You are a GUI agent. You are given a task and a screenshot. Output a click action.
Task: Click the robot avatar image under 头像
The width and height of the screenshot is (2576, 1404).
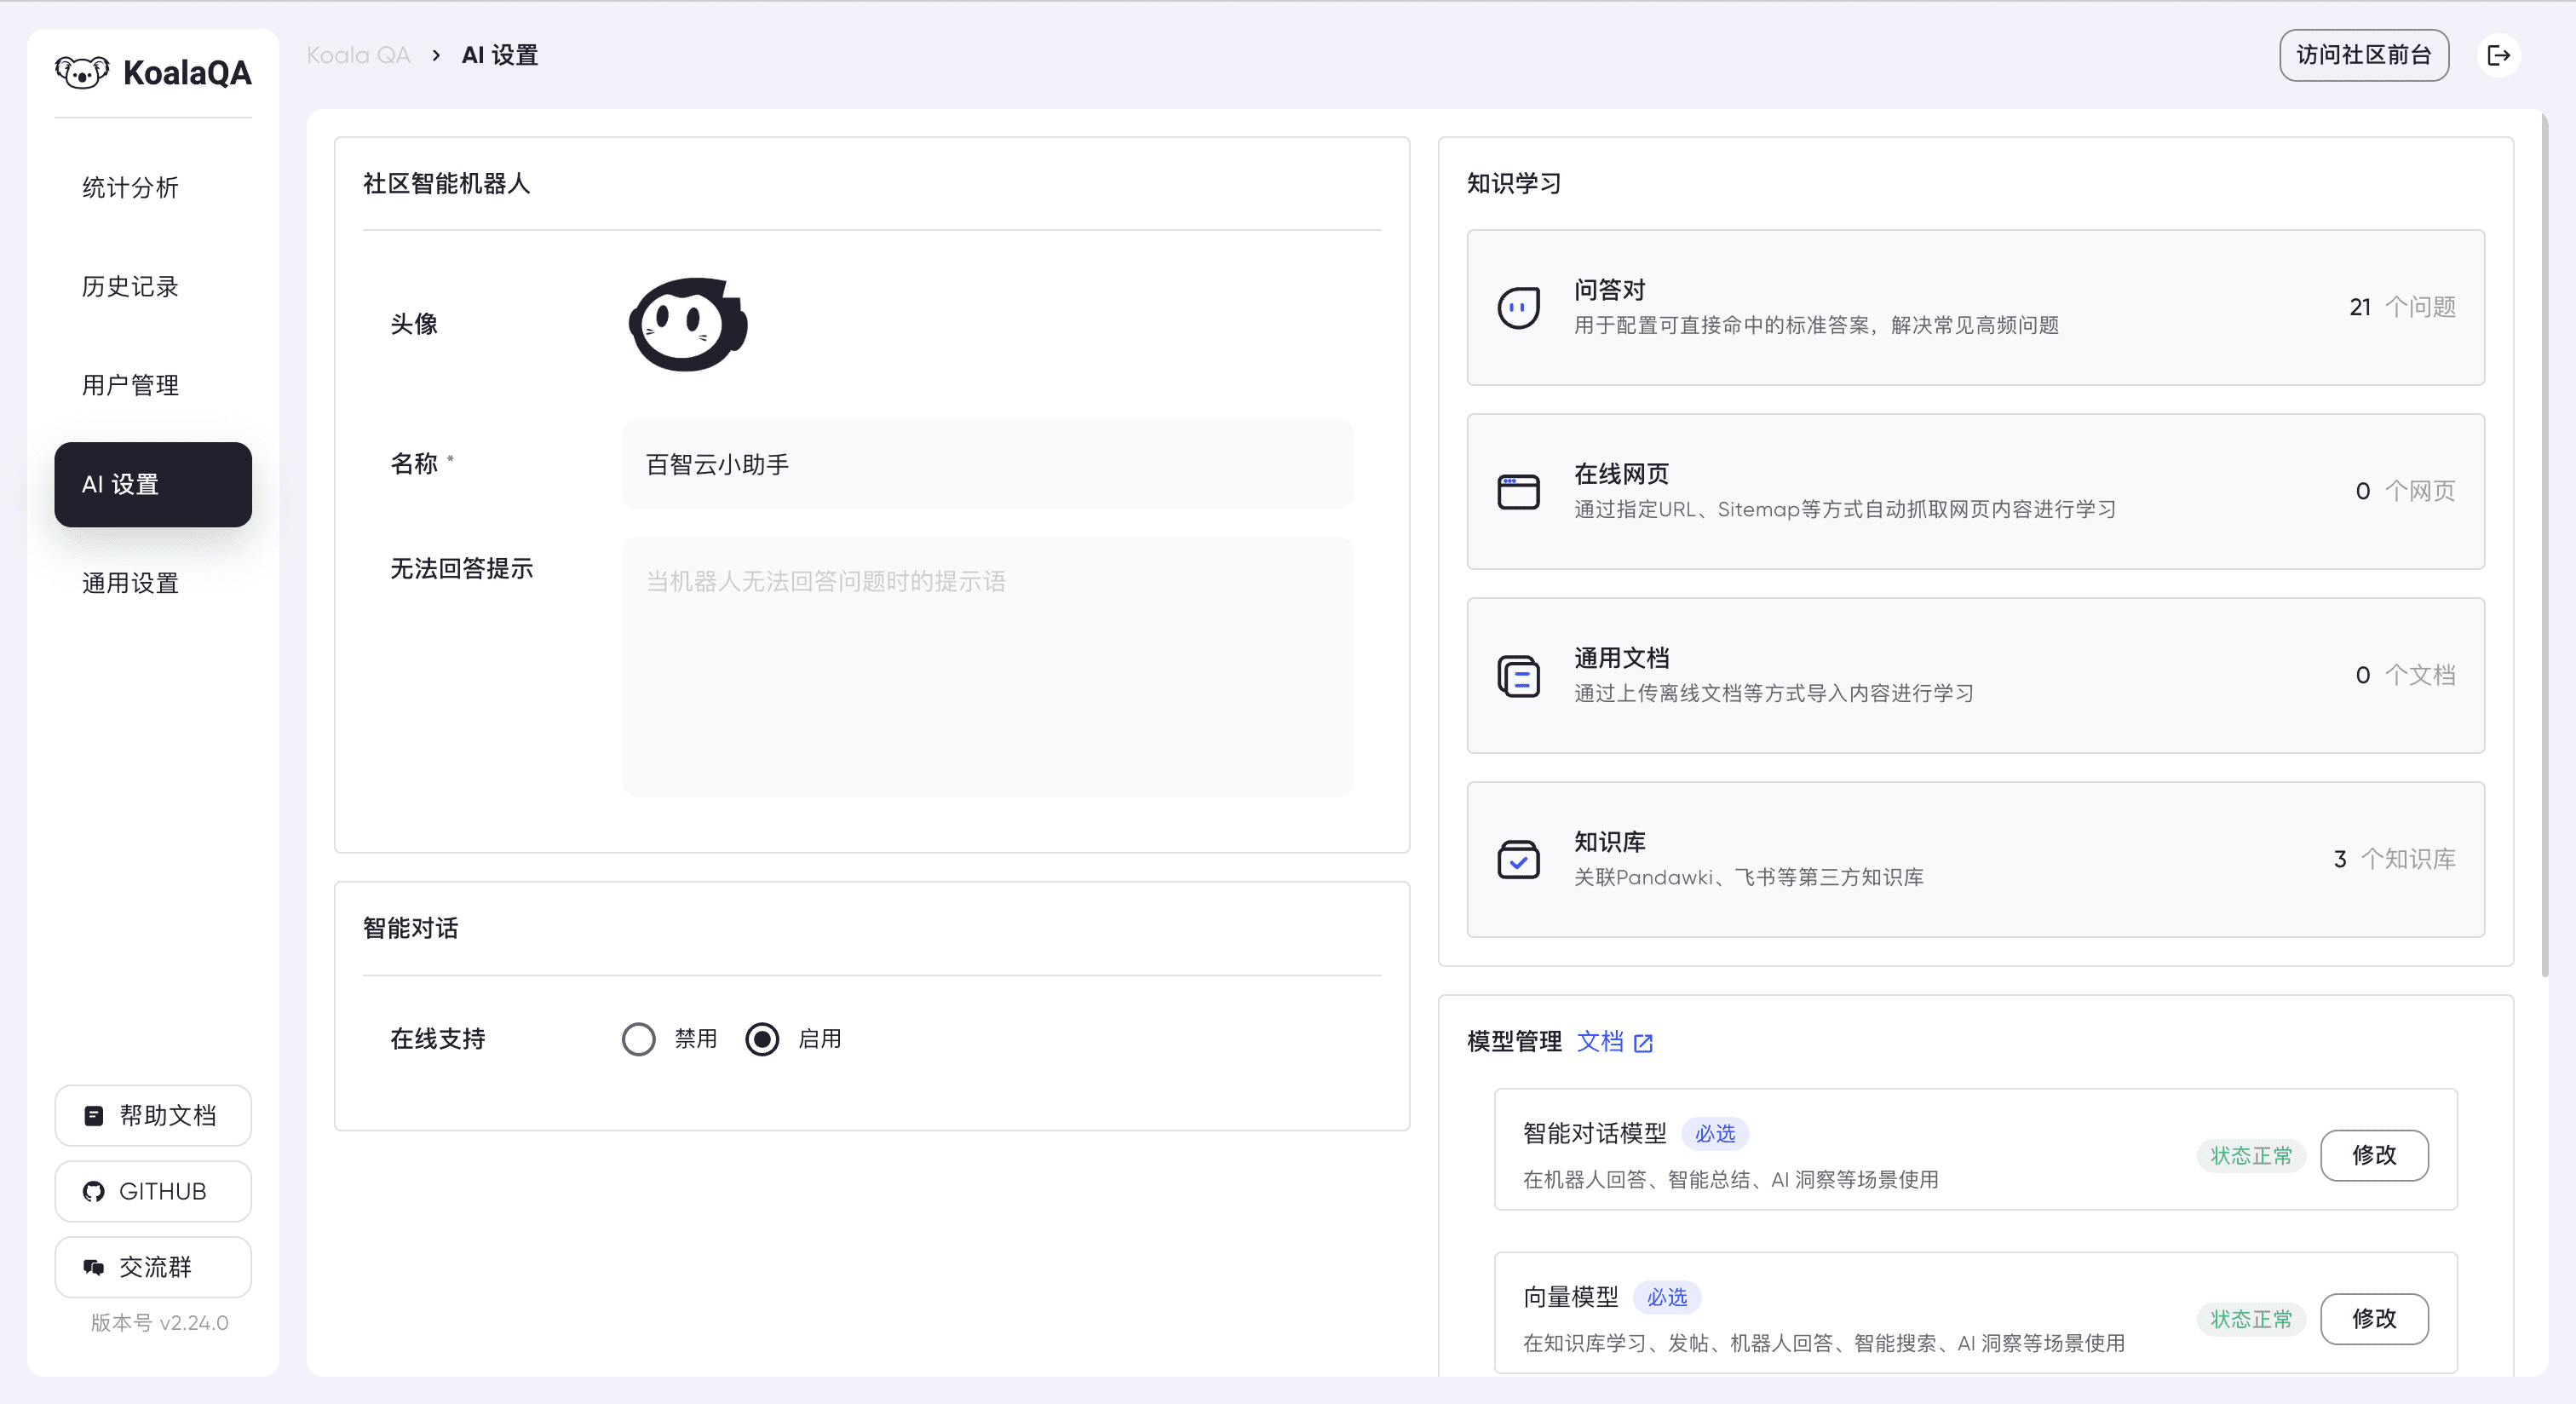pos(687,324)
